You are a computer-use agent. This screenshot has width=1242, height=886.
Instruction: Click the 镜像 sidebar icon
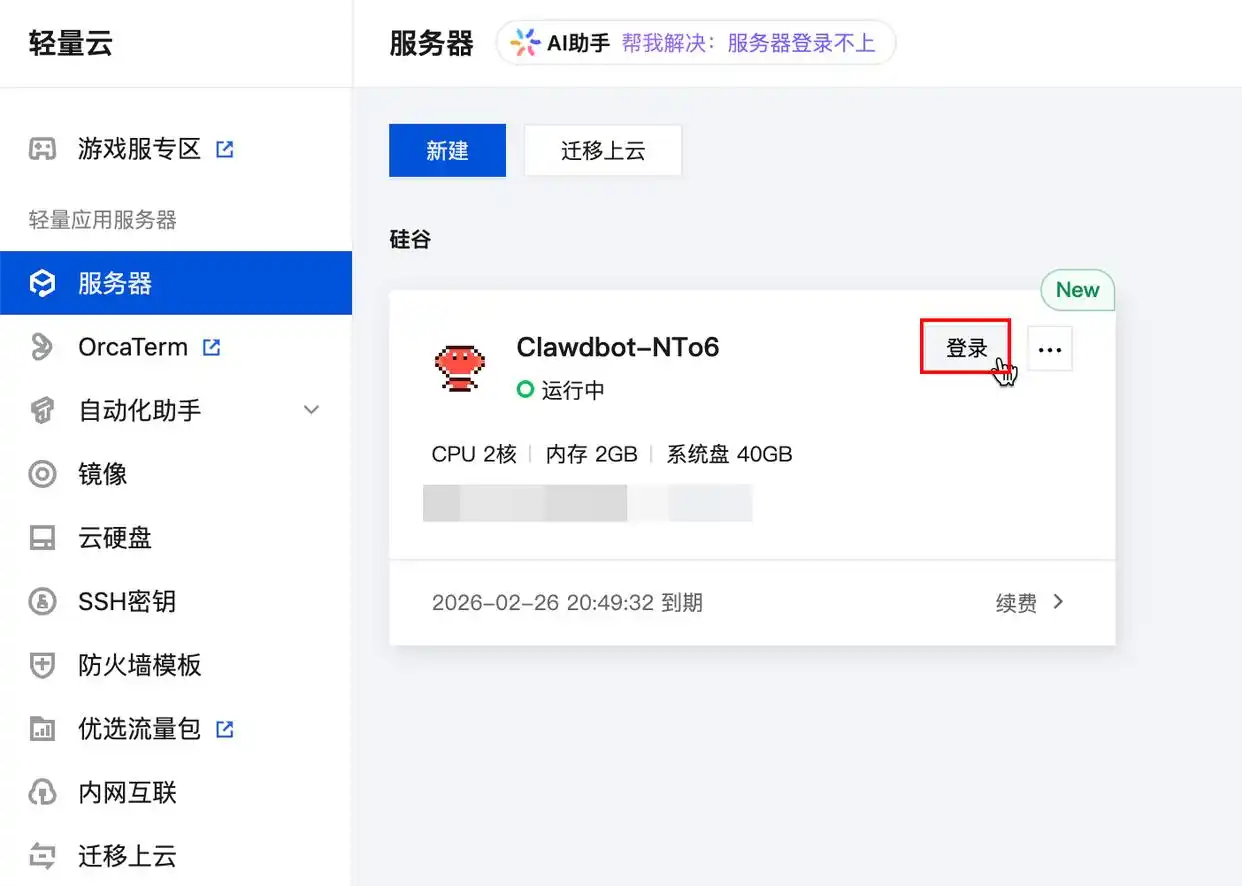(x=42, y=473)
